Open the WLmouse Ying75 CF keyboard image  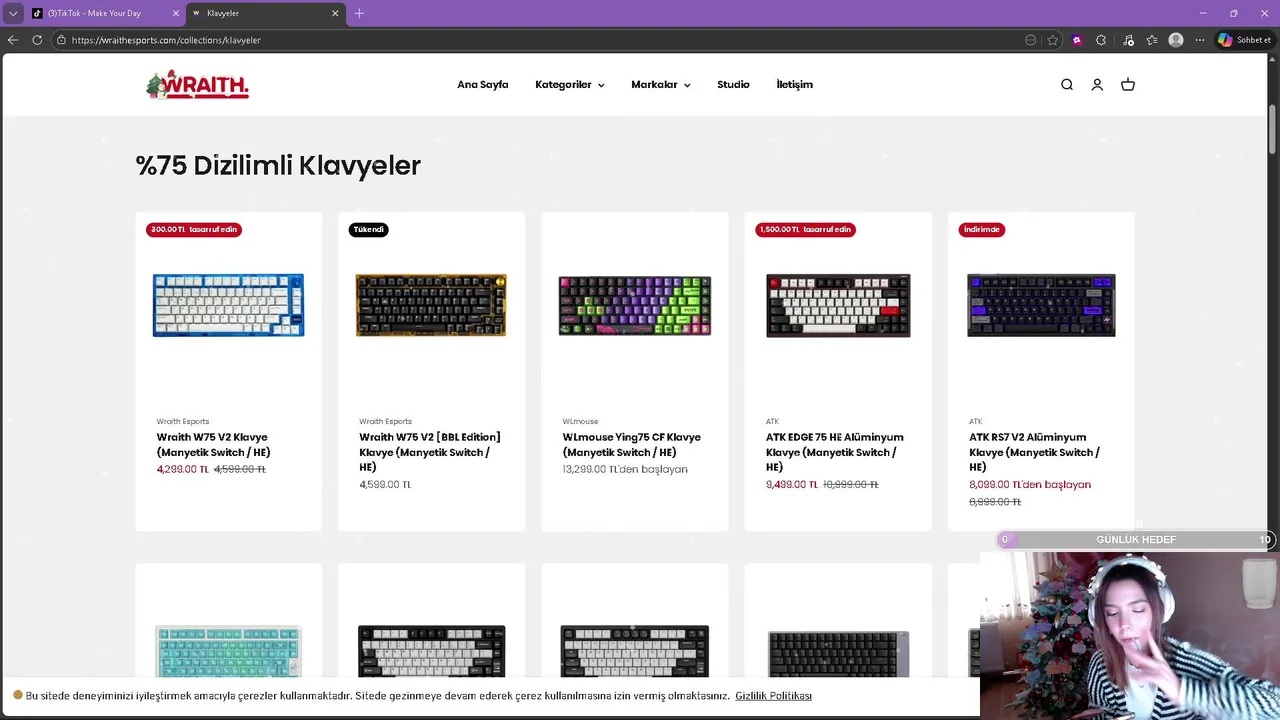635,305
